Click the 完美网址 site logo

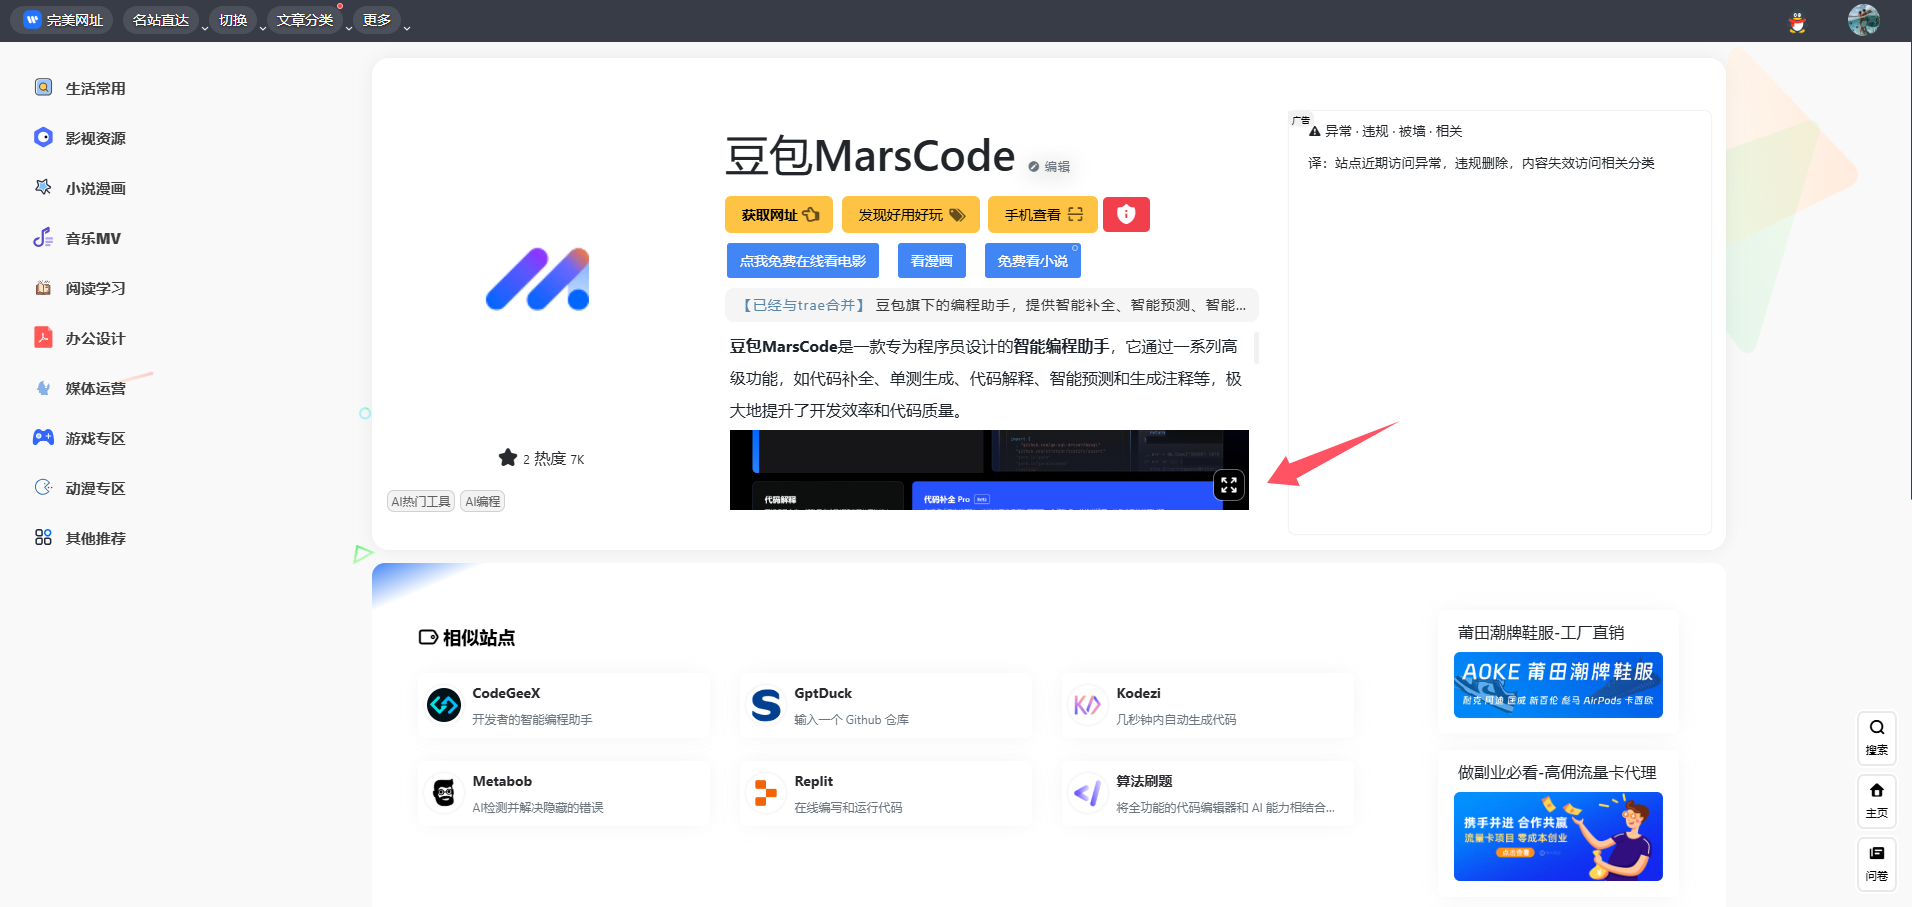point(63,20)
